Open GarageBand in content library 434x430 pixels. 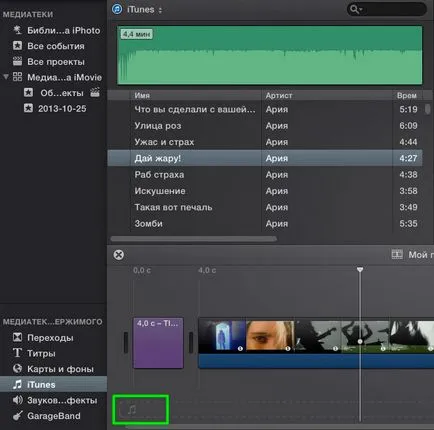tap(54, 416)
